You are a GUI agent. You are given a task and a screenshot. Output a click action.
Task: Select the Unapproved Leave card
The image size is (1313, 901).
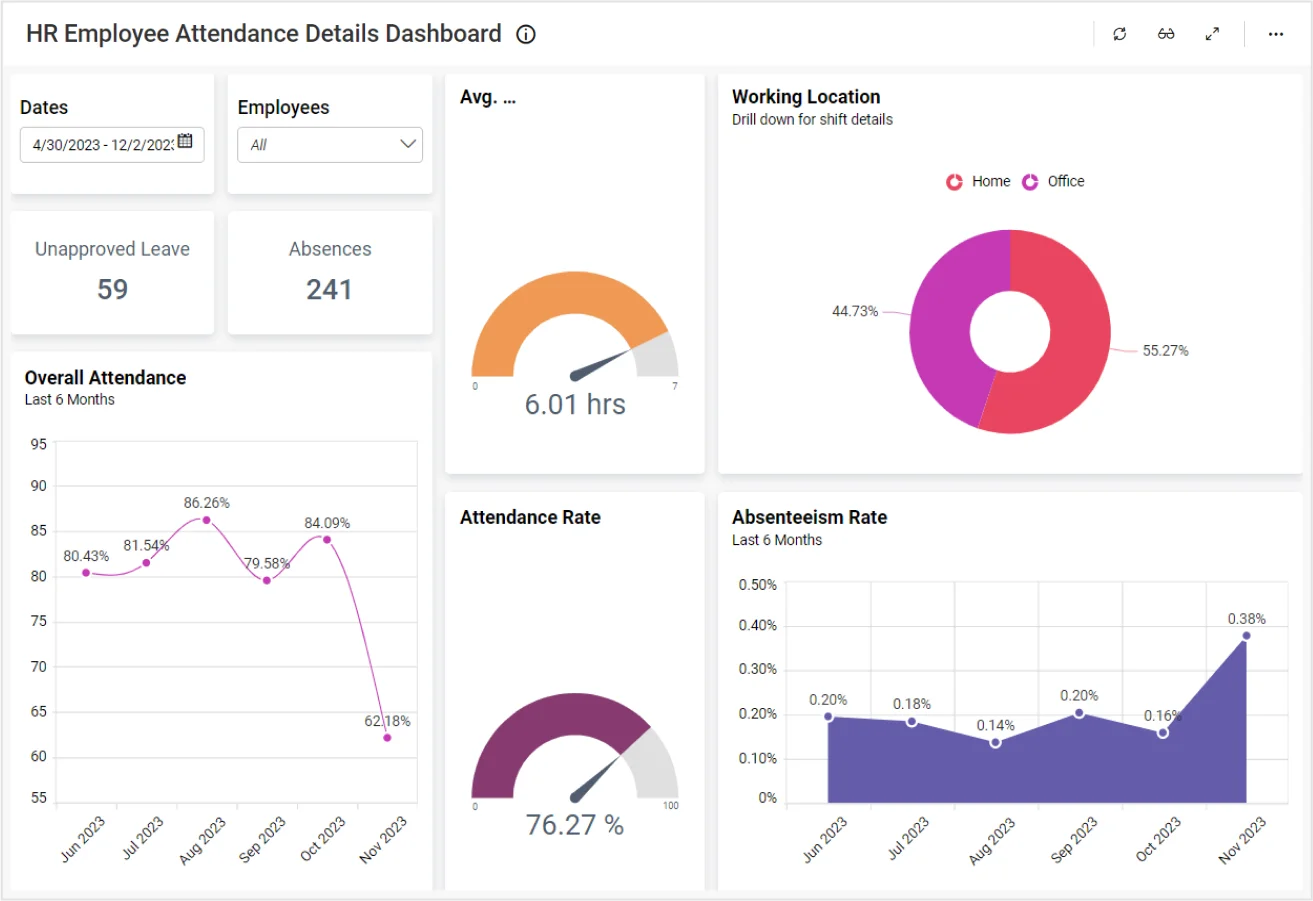click(112, 272)
